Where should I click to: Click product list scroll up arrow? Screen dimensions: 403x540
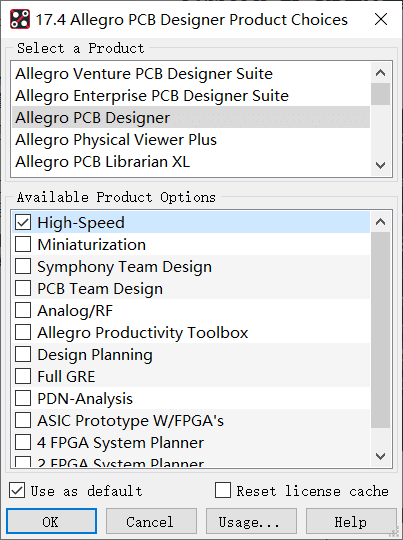pos(381,73)
